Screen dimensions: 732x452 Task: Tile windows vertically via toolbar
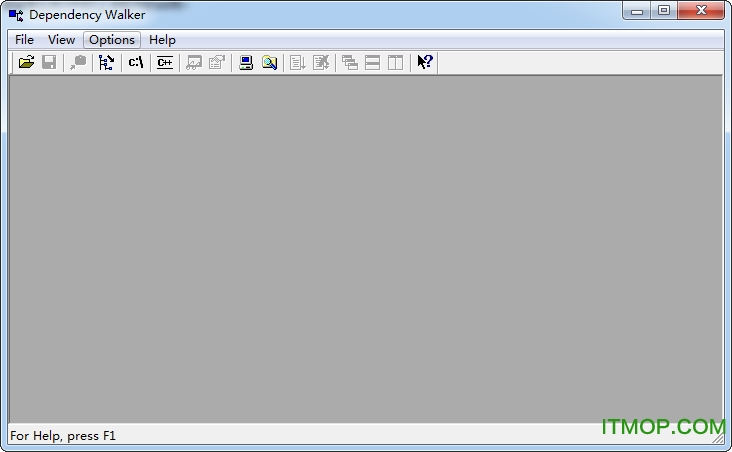click(395, 62)
